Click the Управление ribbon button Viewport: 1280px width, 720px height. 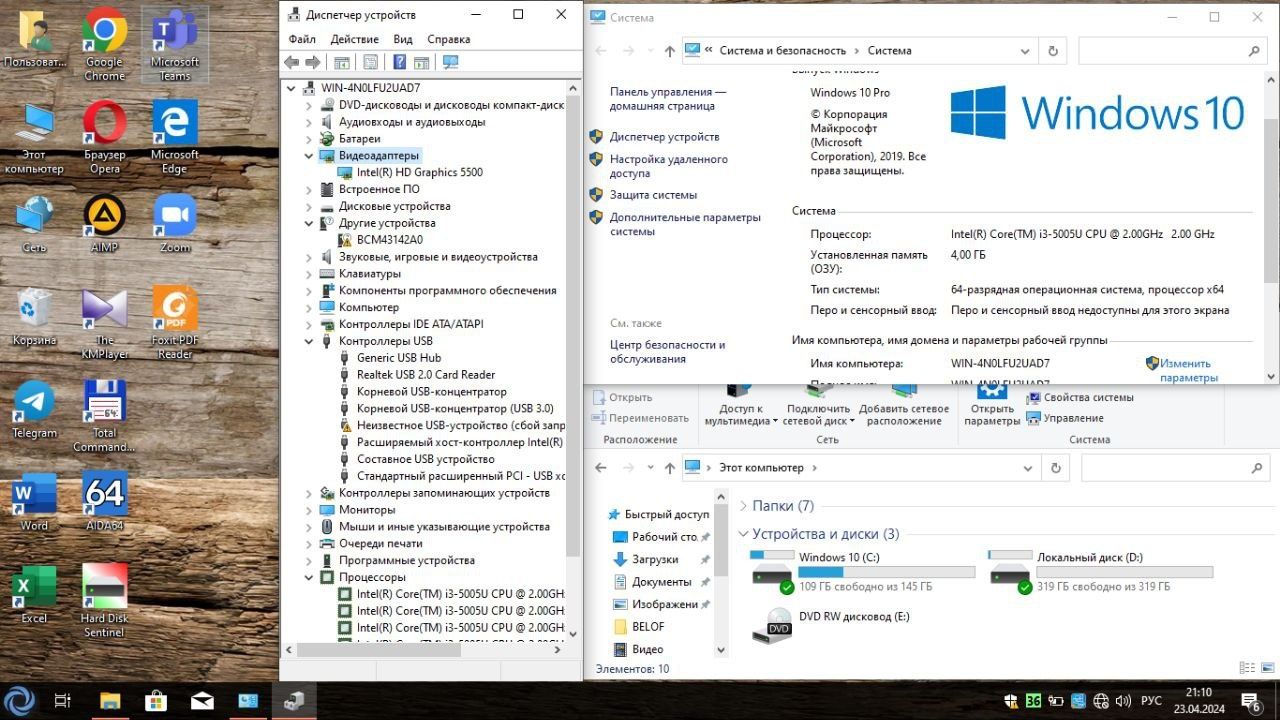[1065, 418]
